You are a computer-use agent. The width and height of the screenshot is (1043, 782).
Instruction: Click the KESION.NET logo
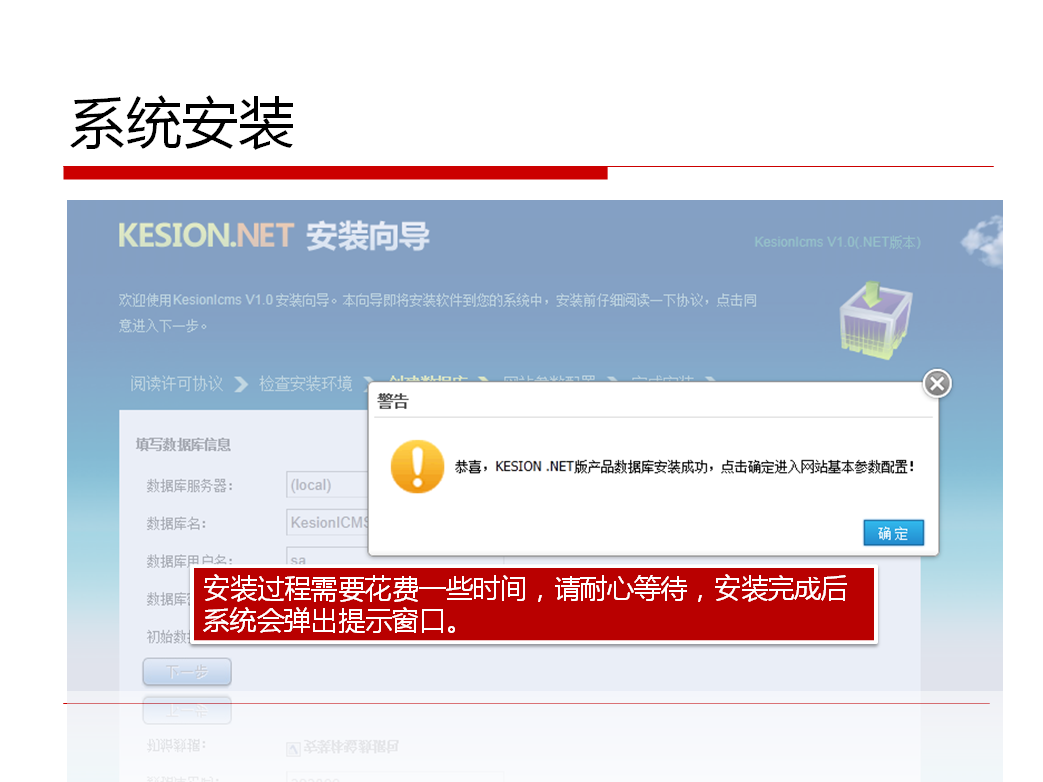[206, 235]
